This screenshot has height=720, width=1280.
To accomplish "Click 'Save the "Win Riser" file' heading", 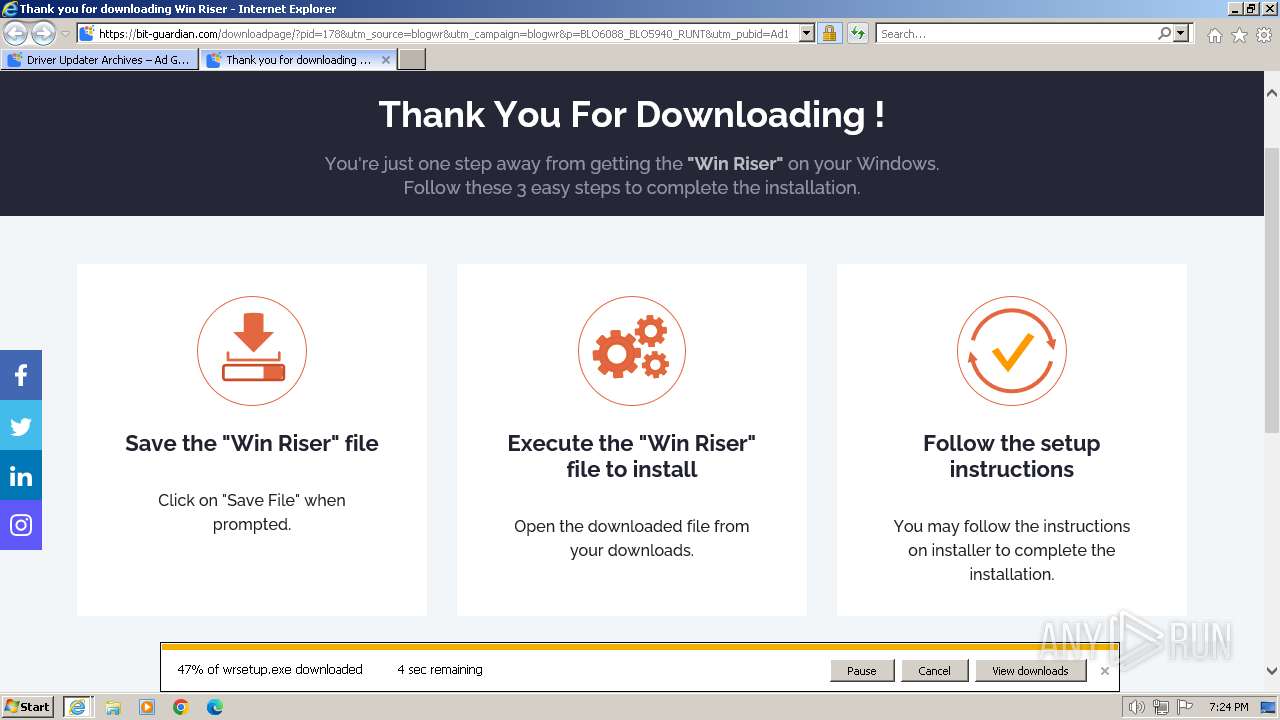I will pyautogui.click(x=252, y=444).
